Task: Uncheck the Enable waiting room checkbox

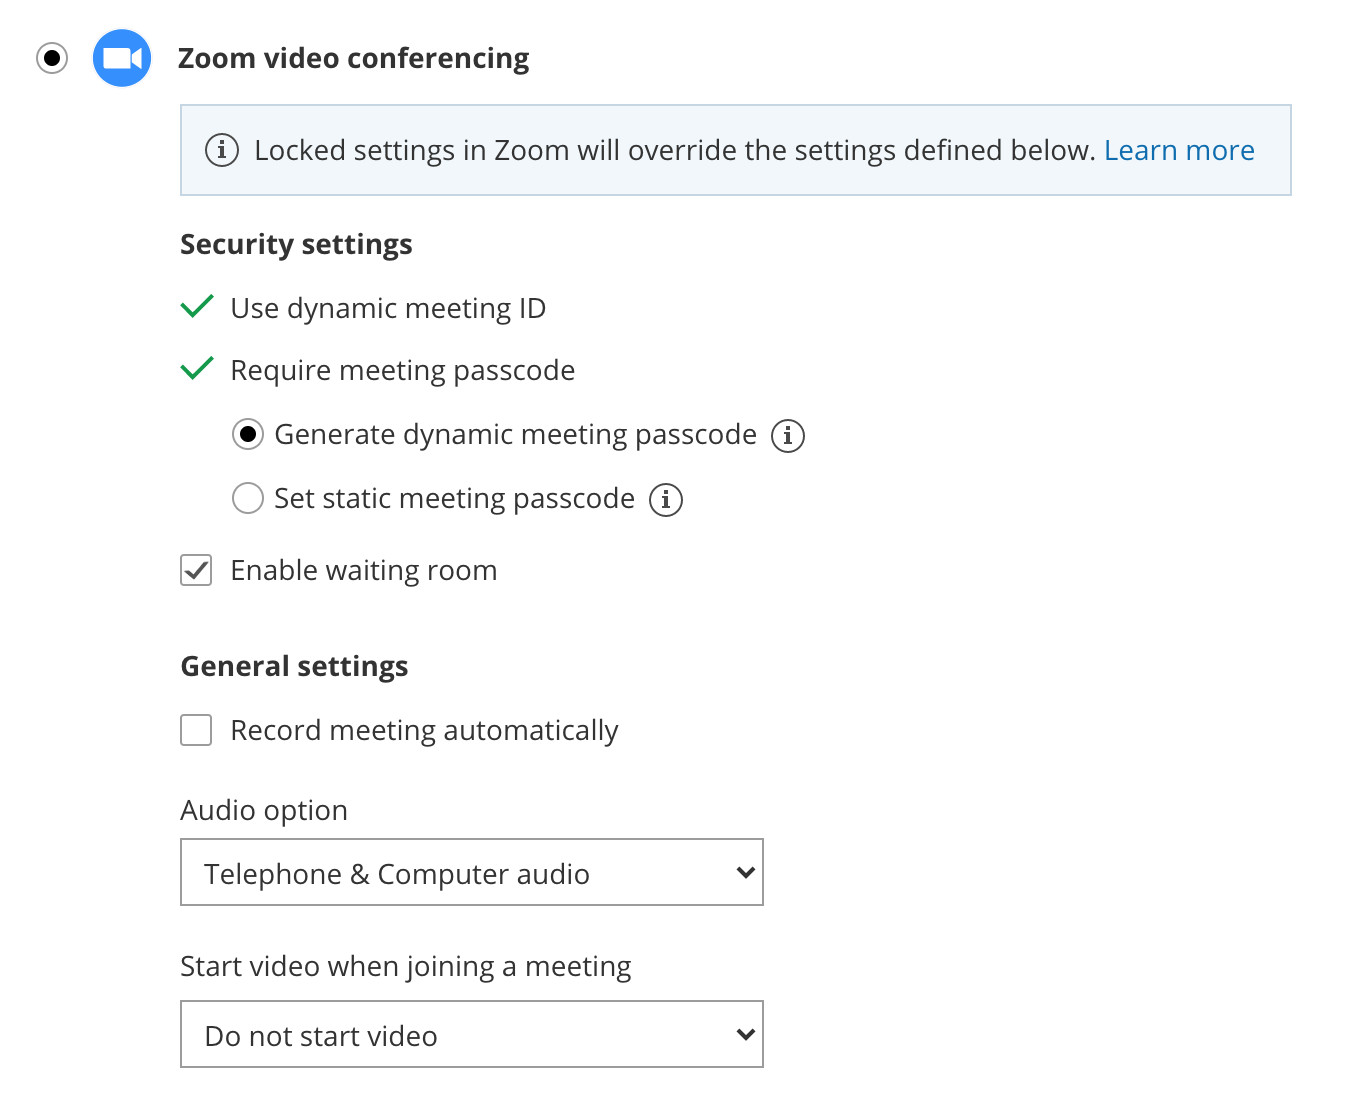Action: [196, 571]
